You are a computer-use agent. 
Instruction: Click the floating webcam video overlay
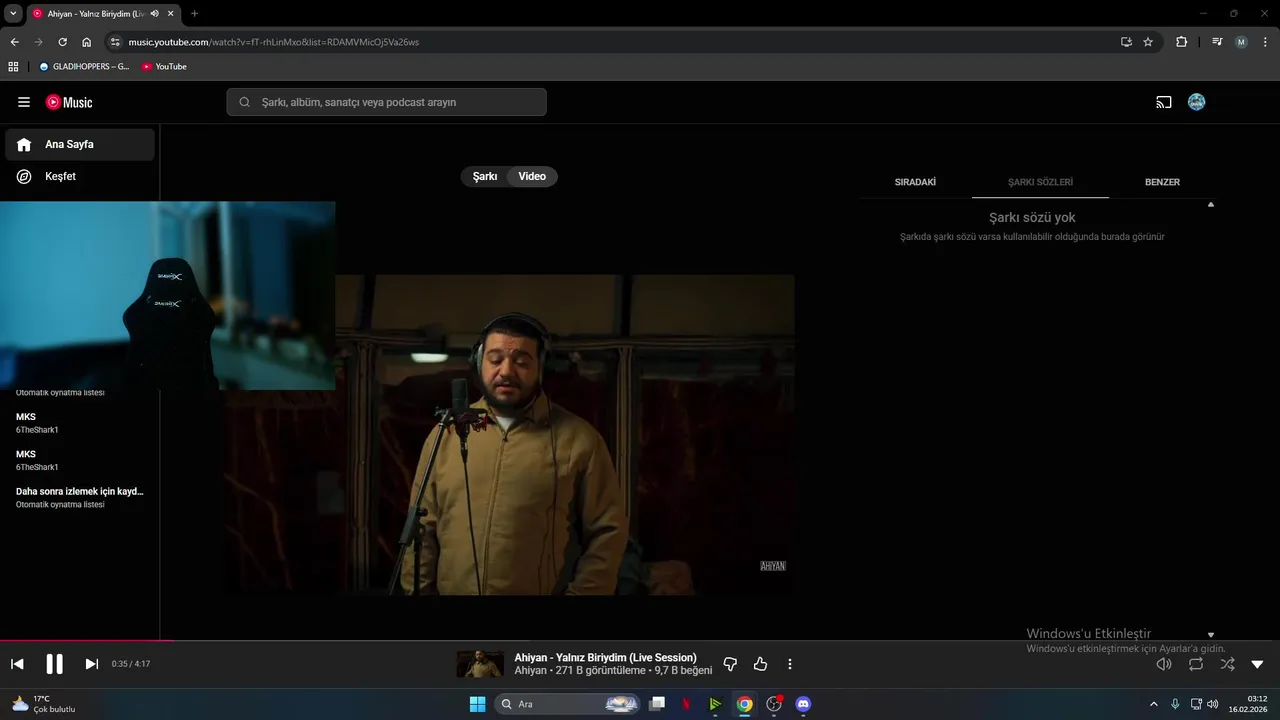(x=167, y=295)
